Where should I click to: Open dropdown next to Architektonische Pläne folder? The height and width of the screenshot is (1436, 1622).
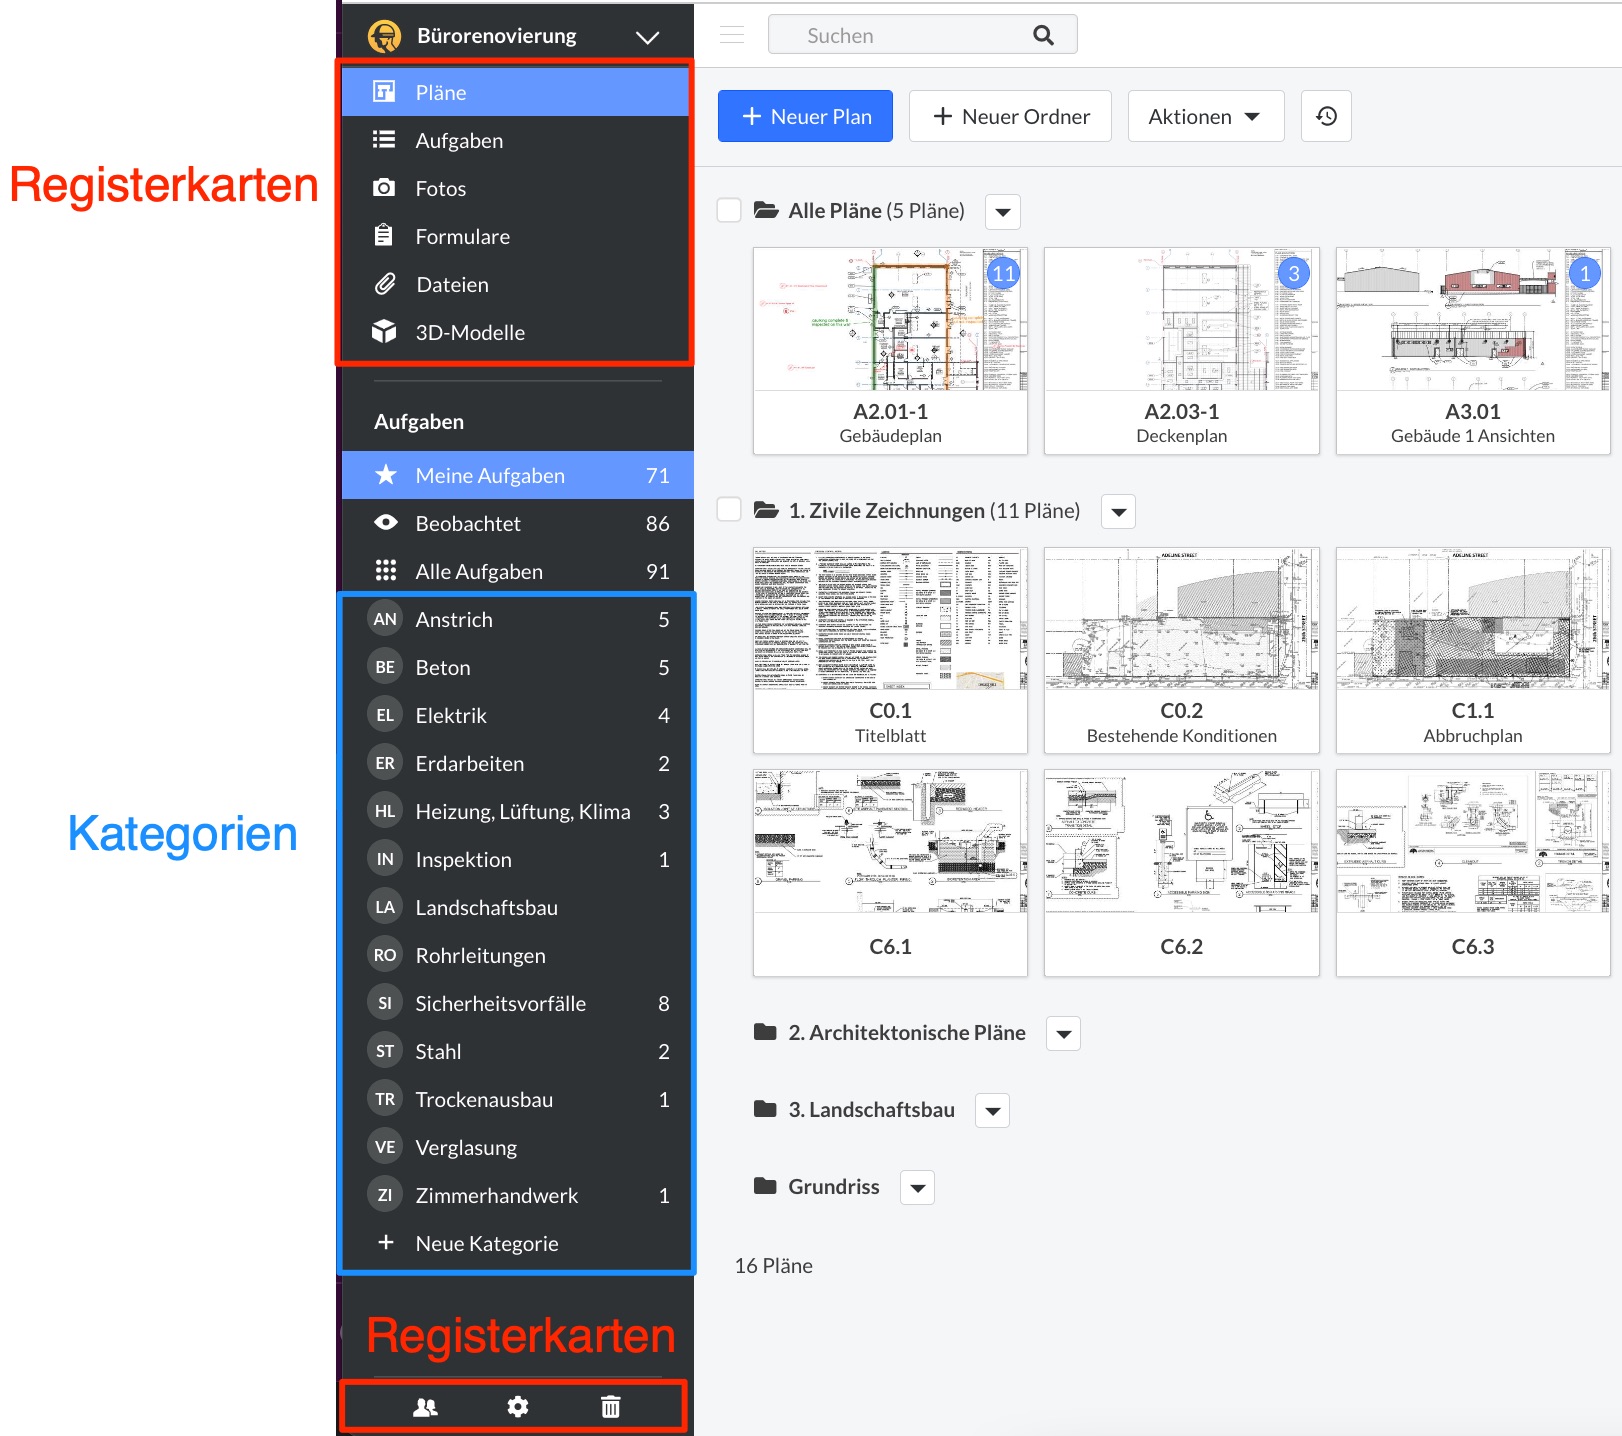coord(1063,1033)
